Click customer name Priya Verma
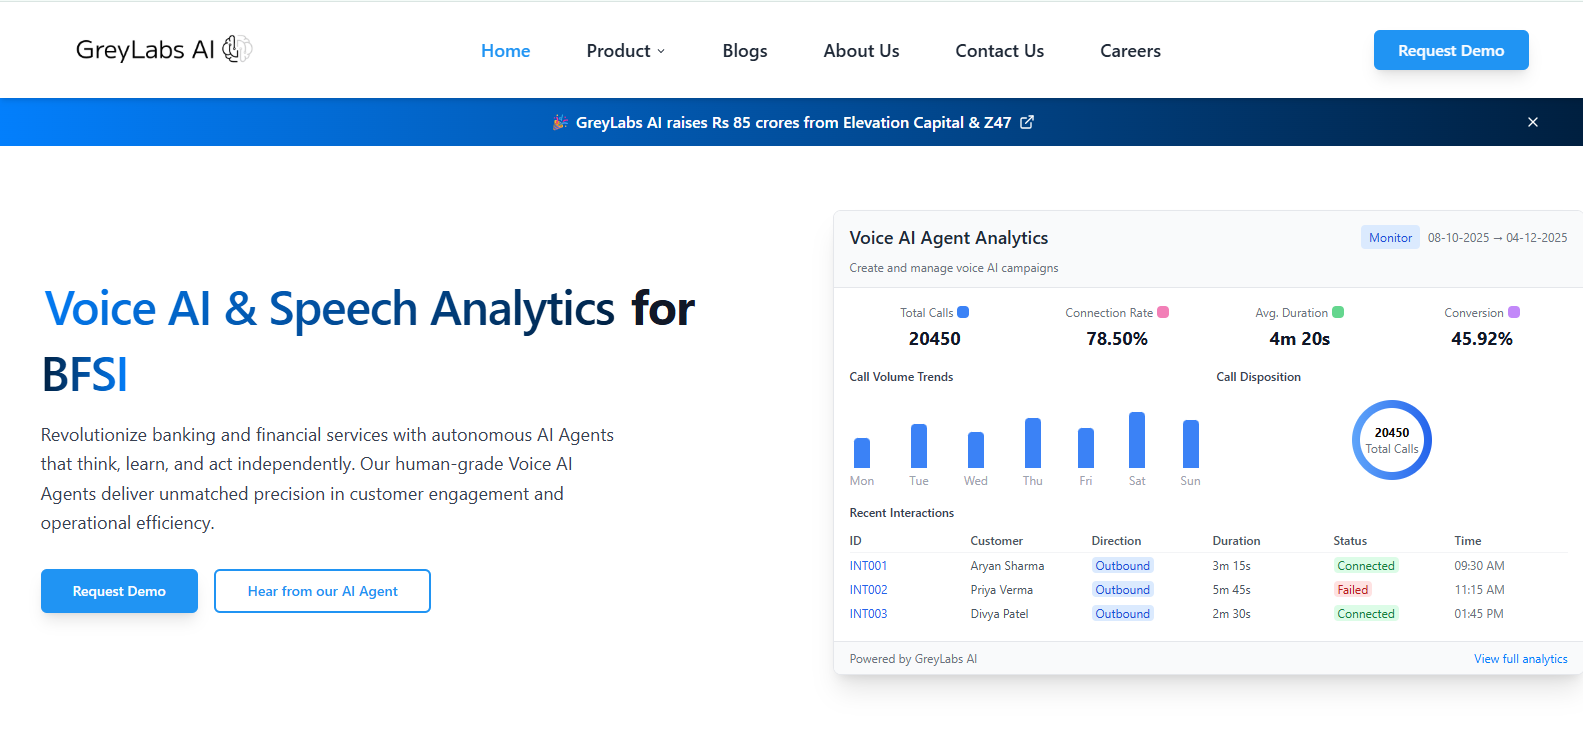Viewport: 1583px width, 730px height. [1001, 590]
